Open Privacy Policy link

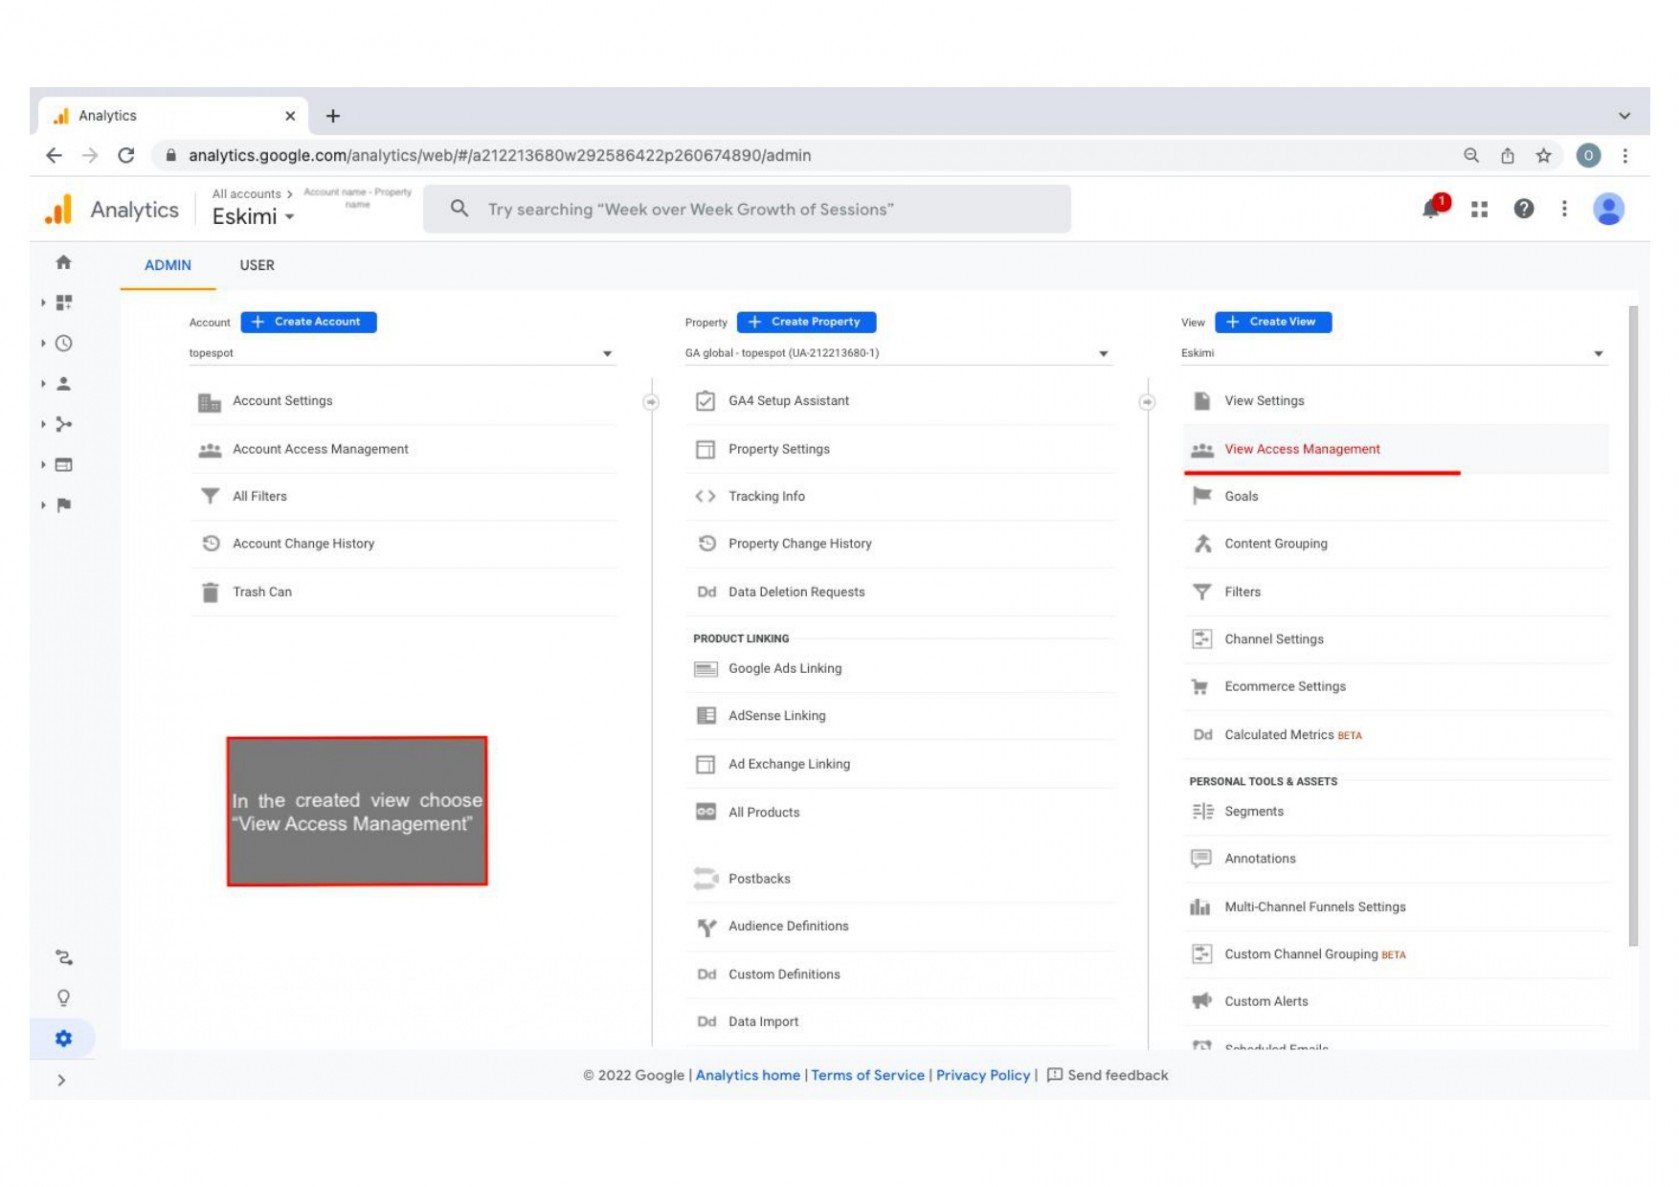coord(983,1075)
